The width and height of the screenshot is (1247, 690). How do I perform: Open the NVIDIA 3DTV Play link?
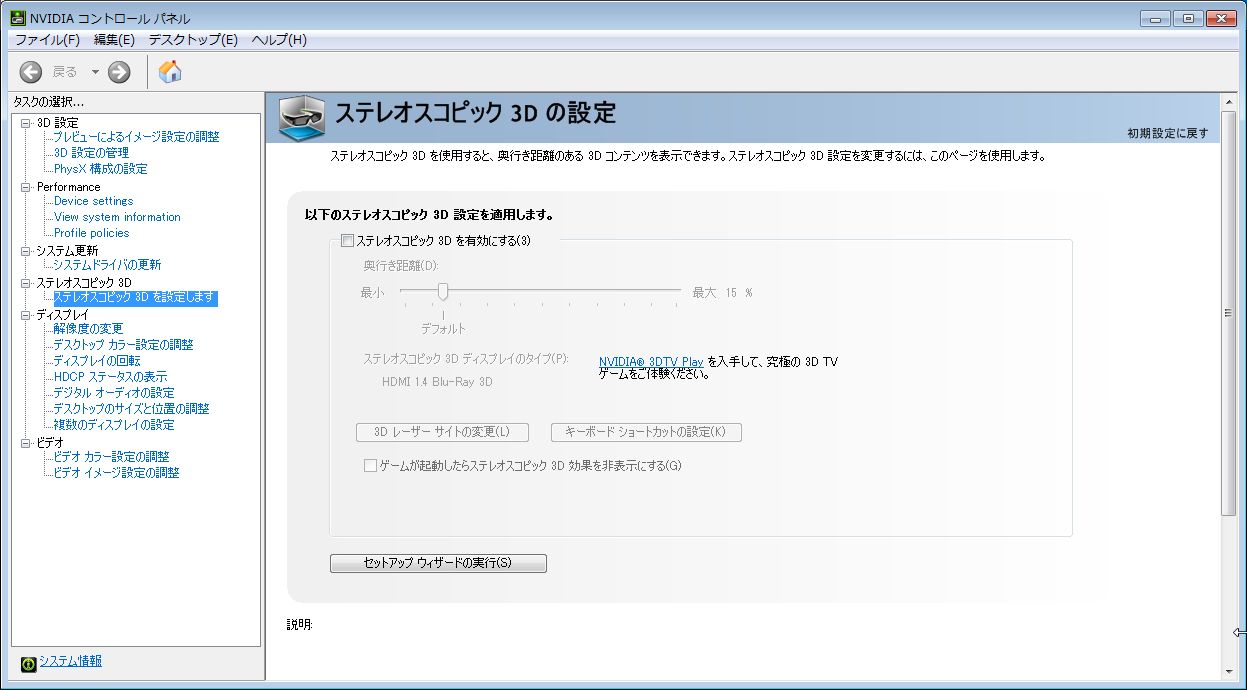(x=651, y=361)
